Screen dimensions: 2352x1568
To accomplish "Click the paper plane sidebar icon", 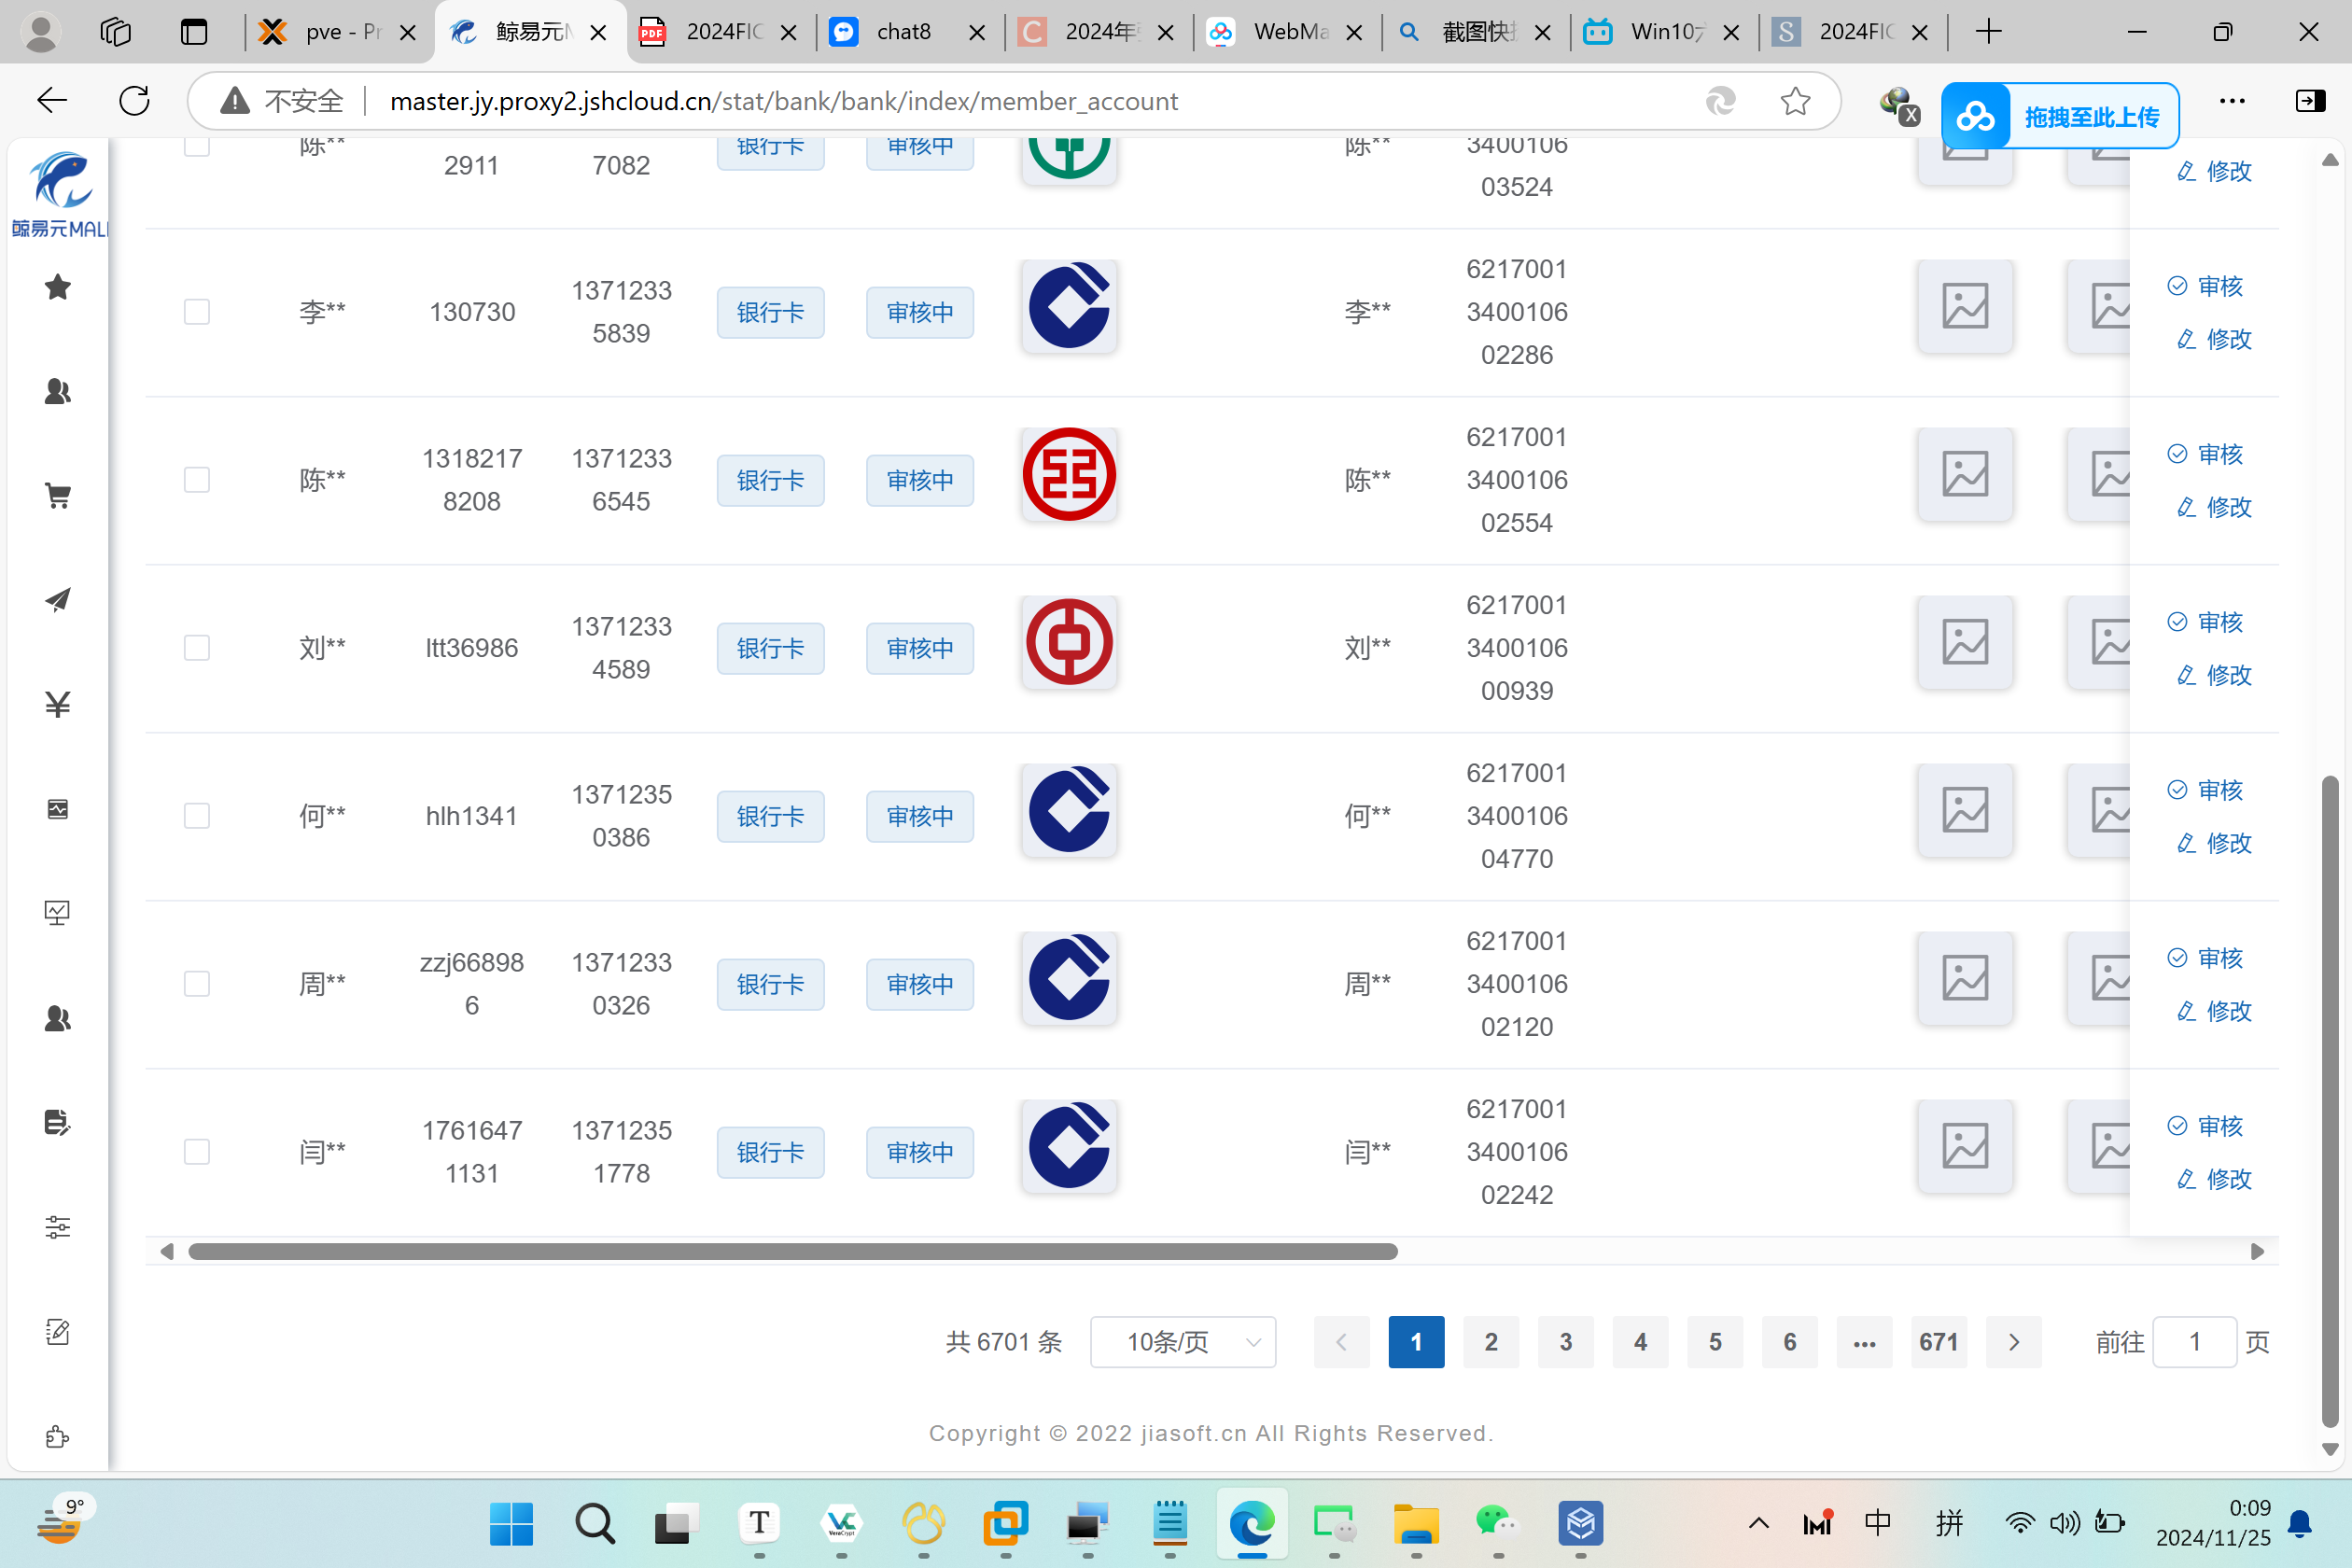I will 58,600.
